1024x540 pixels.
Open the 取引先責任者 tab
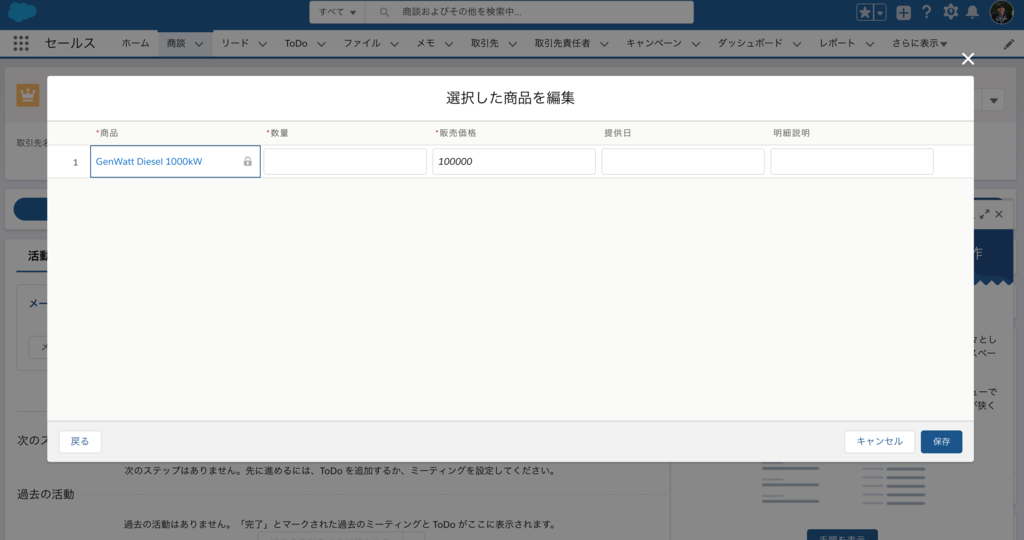click(562, 43)
